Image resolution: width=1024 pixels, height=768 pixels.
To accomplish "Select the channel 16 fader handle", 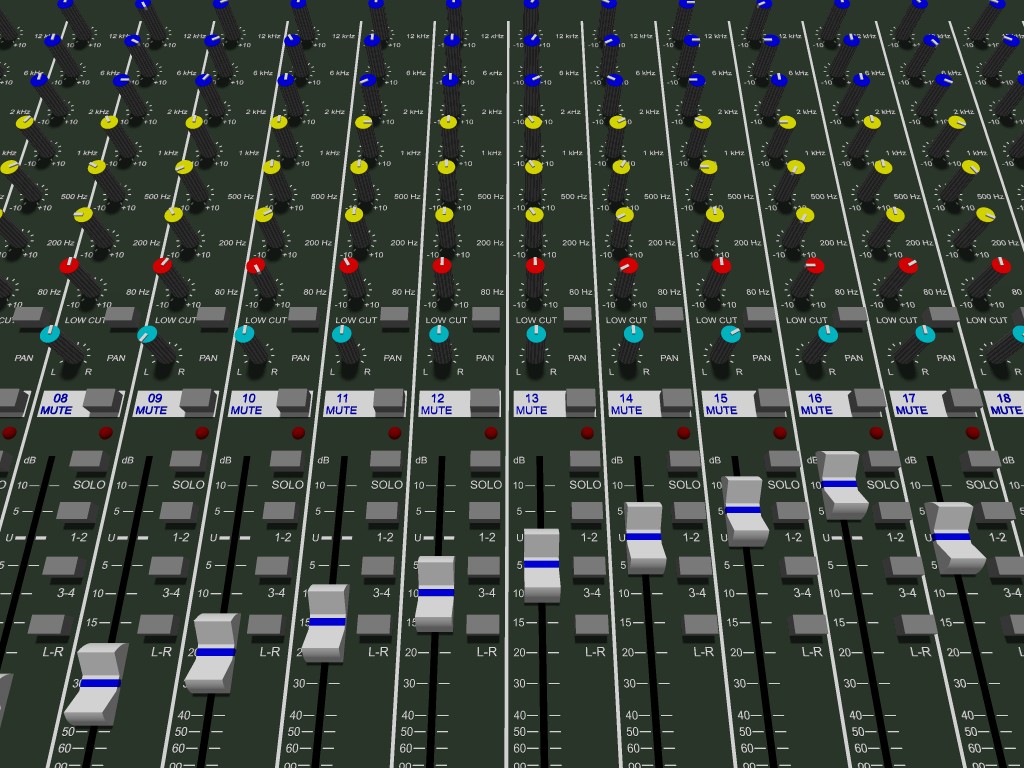I will pos(845,484).
